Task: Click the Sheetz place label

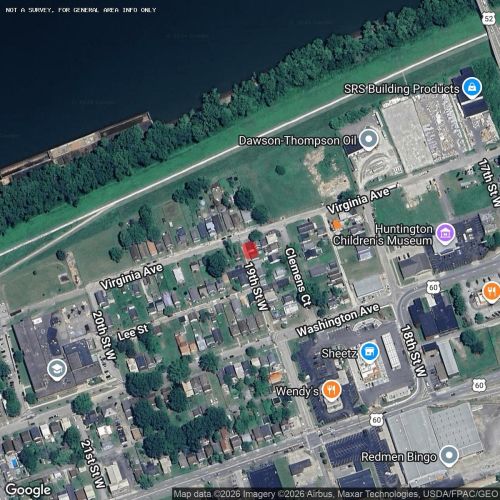Action: [x=339, y=353]
